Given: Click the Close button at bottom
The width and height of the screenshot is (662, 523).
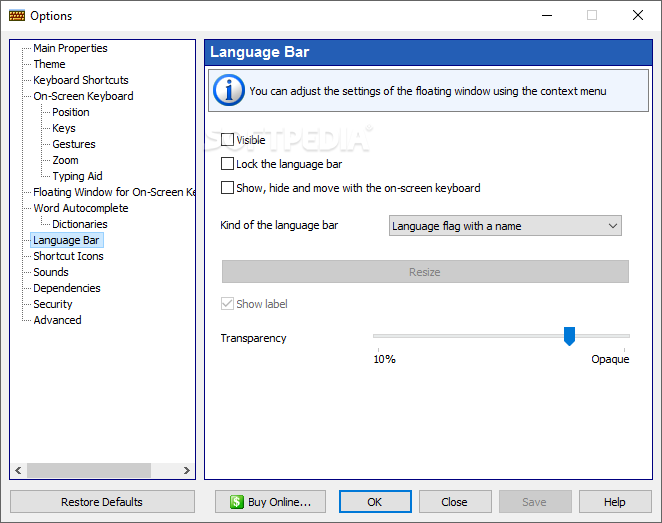Looking at the screenshot, I should click(455, 502).
